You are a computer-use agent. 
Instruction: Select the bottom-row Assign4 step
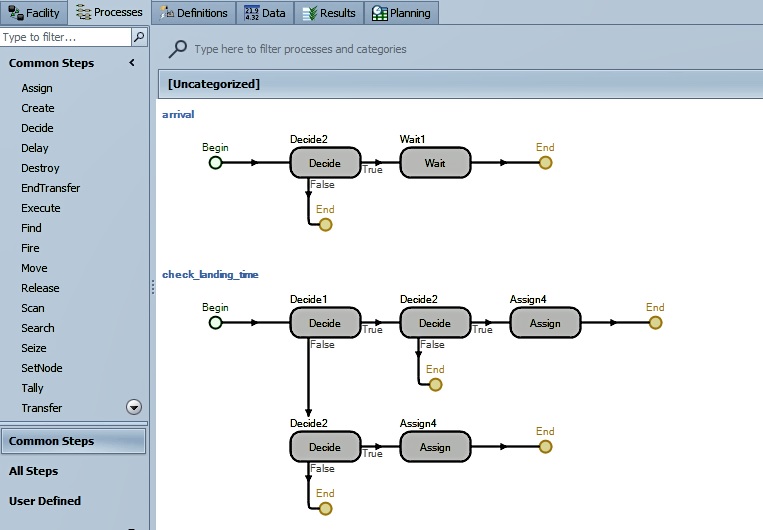click(435, 447)
